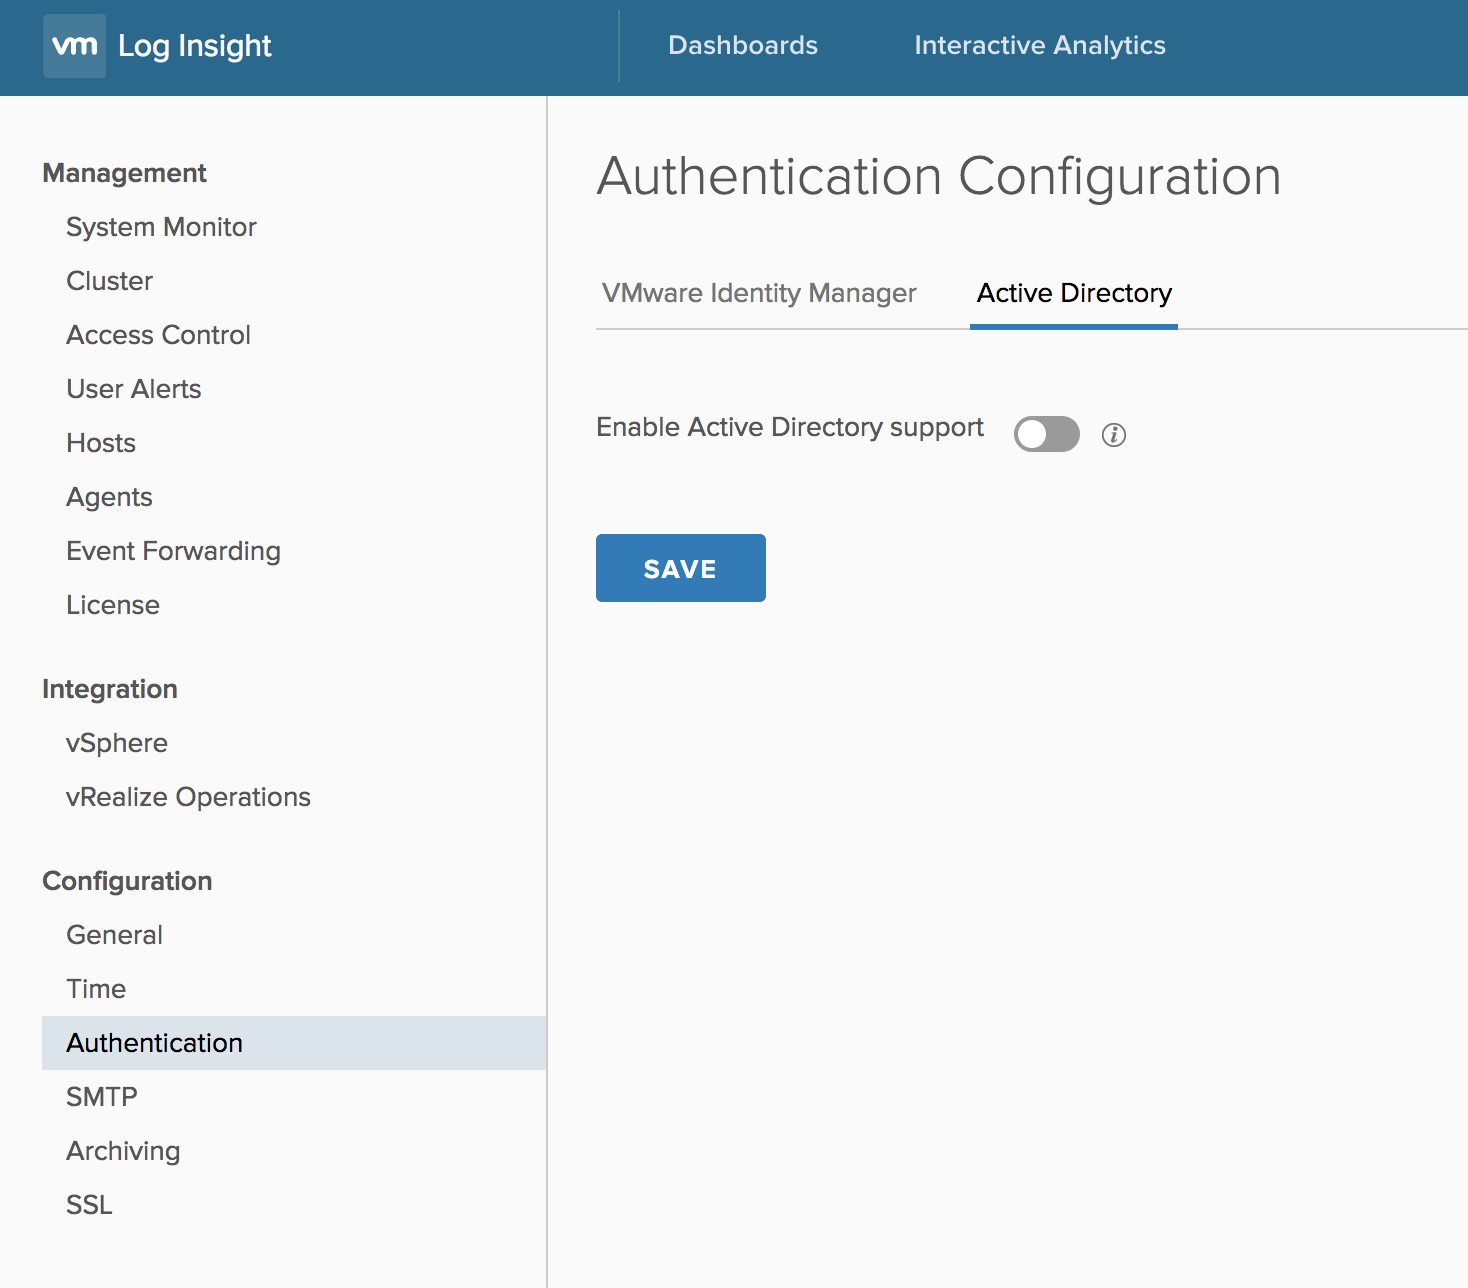Select the Active Directory tab

tap(1074, 293)
